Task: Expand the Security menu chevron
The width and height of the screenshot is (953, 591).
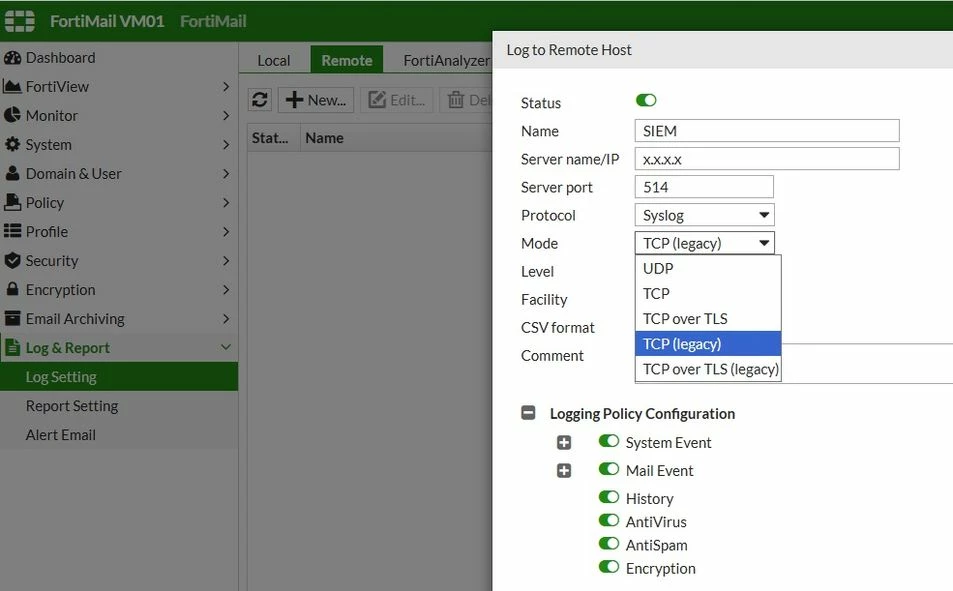Action: coord(226,260)
